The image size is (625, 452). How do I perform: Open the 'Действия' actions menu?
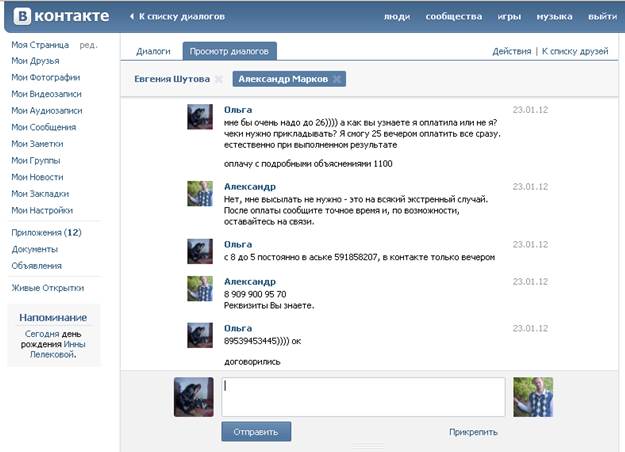pos(512,51)
